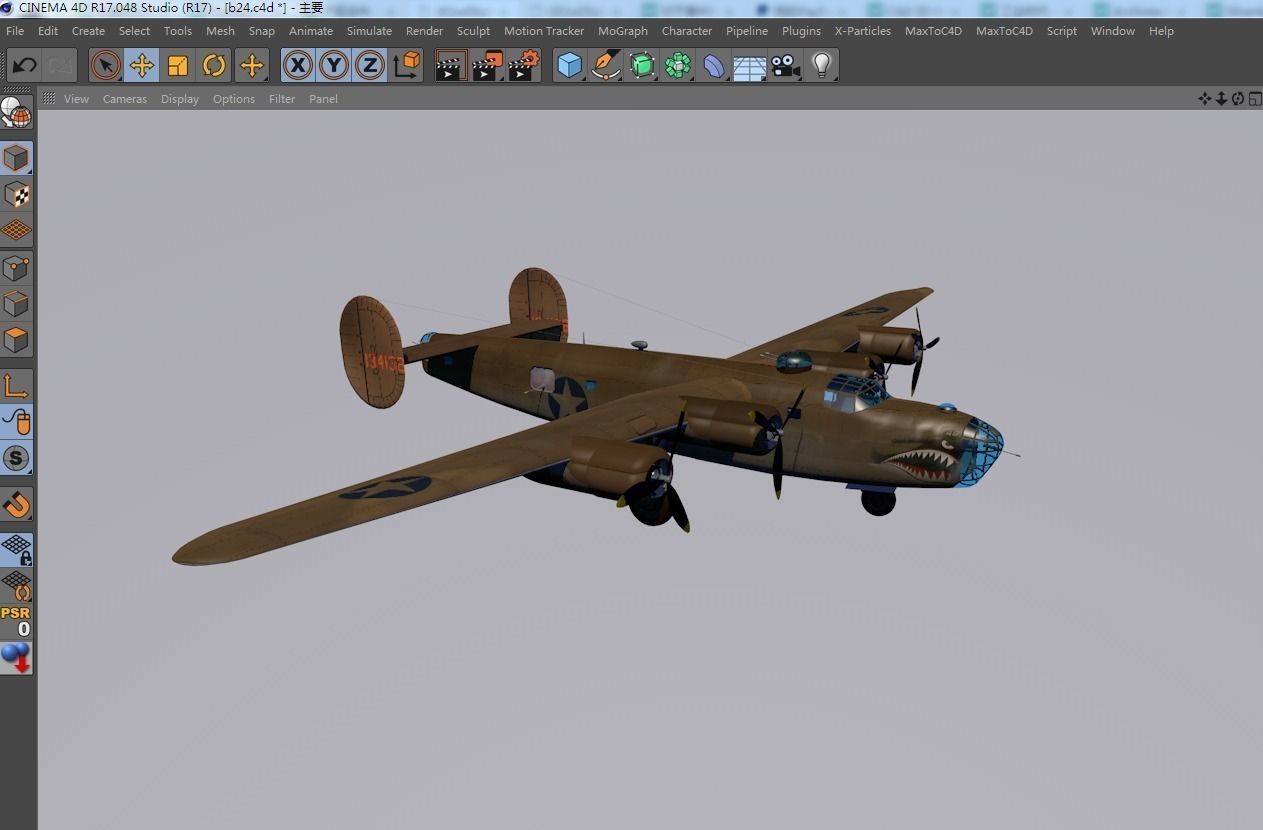Click the green Array generator icon
This screenshot has width=1263, height=830.
tap(678, 66)
